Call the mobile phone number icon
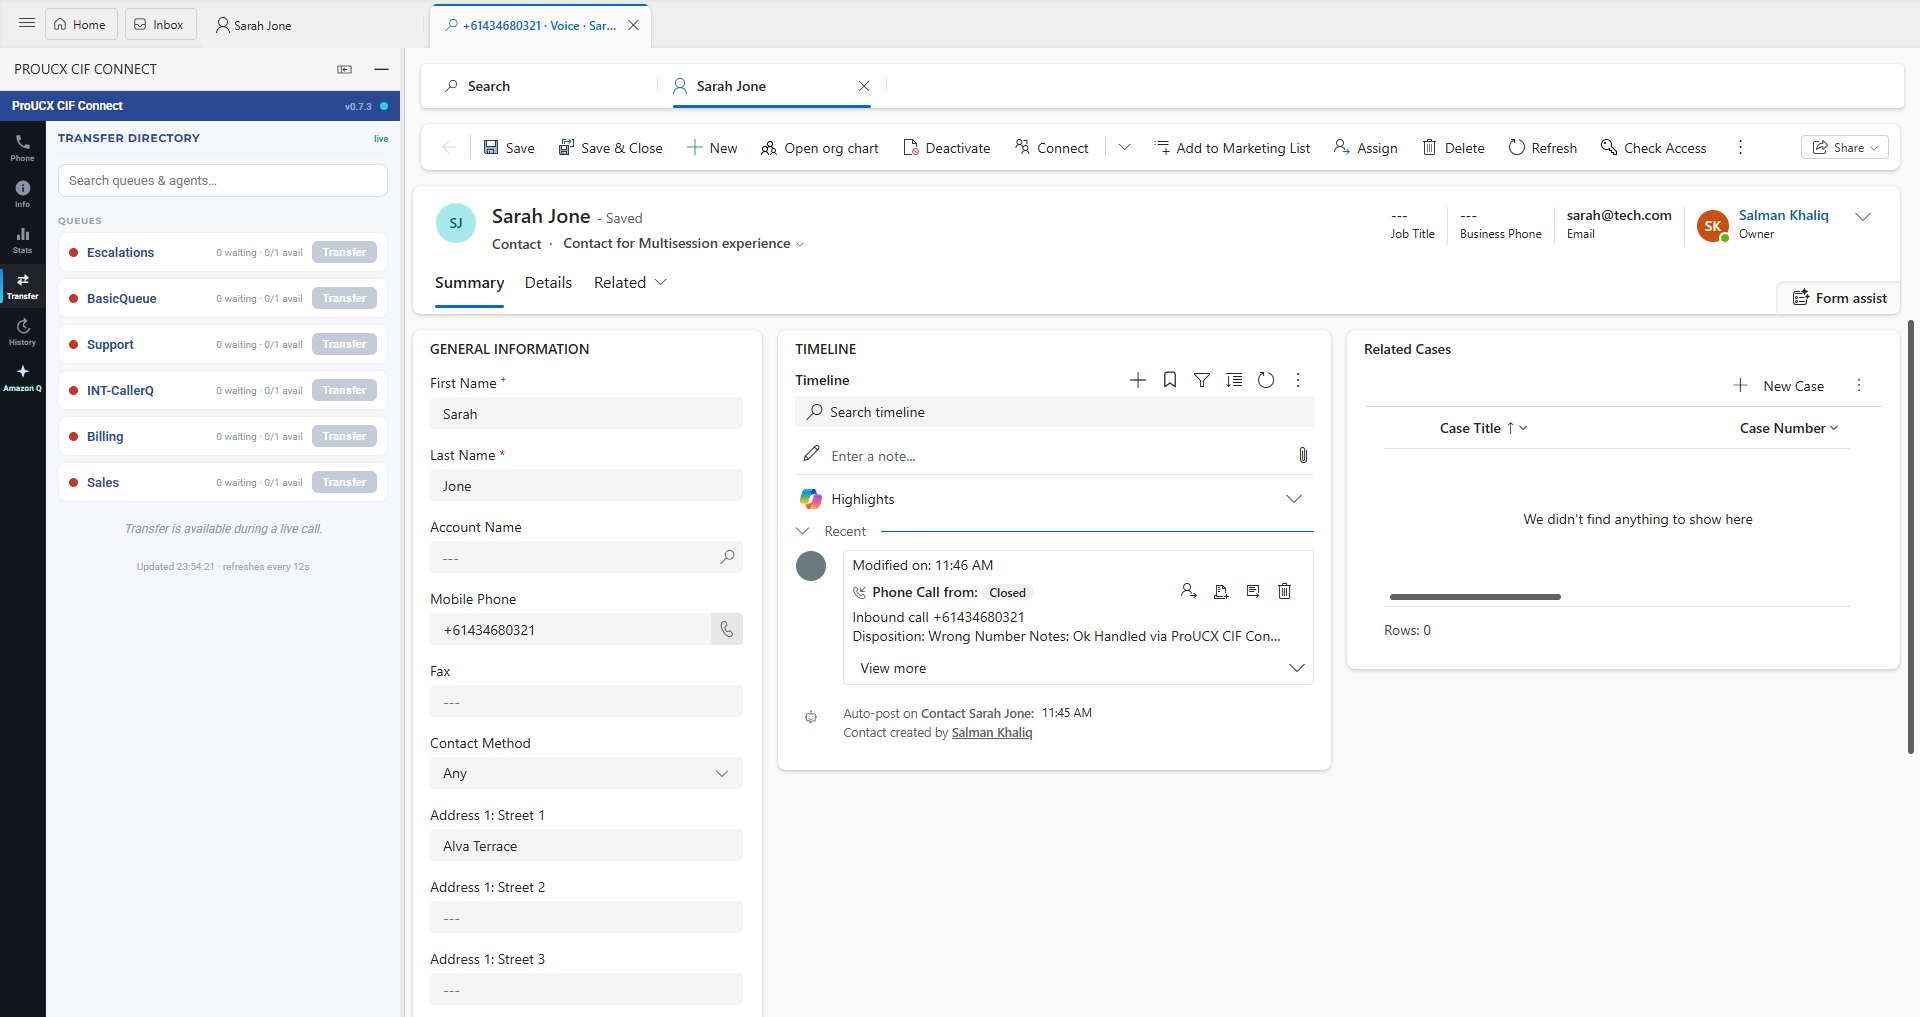Image resolution: width=1920 pixels, height=1017 pixels. point(727,629)
